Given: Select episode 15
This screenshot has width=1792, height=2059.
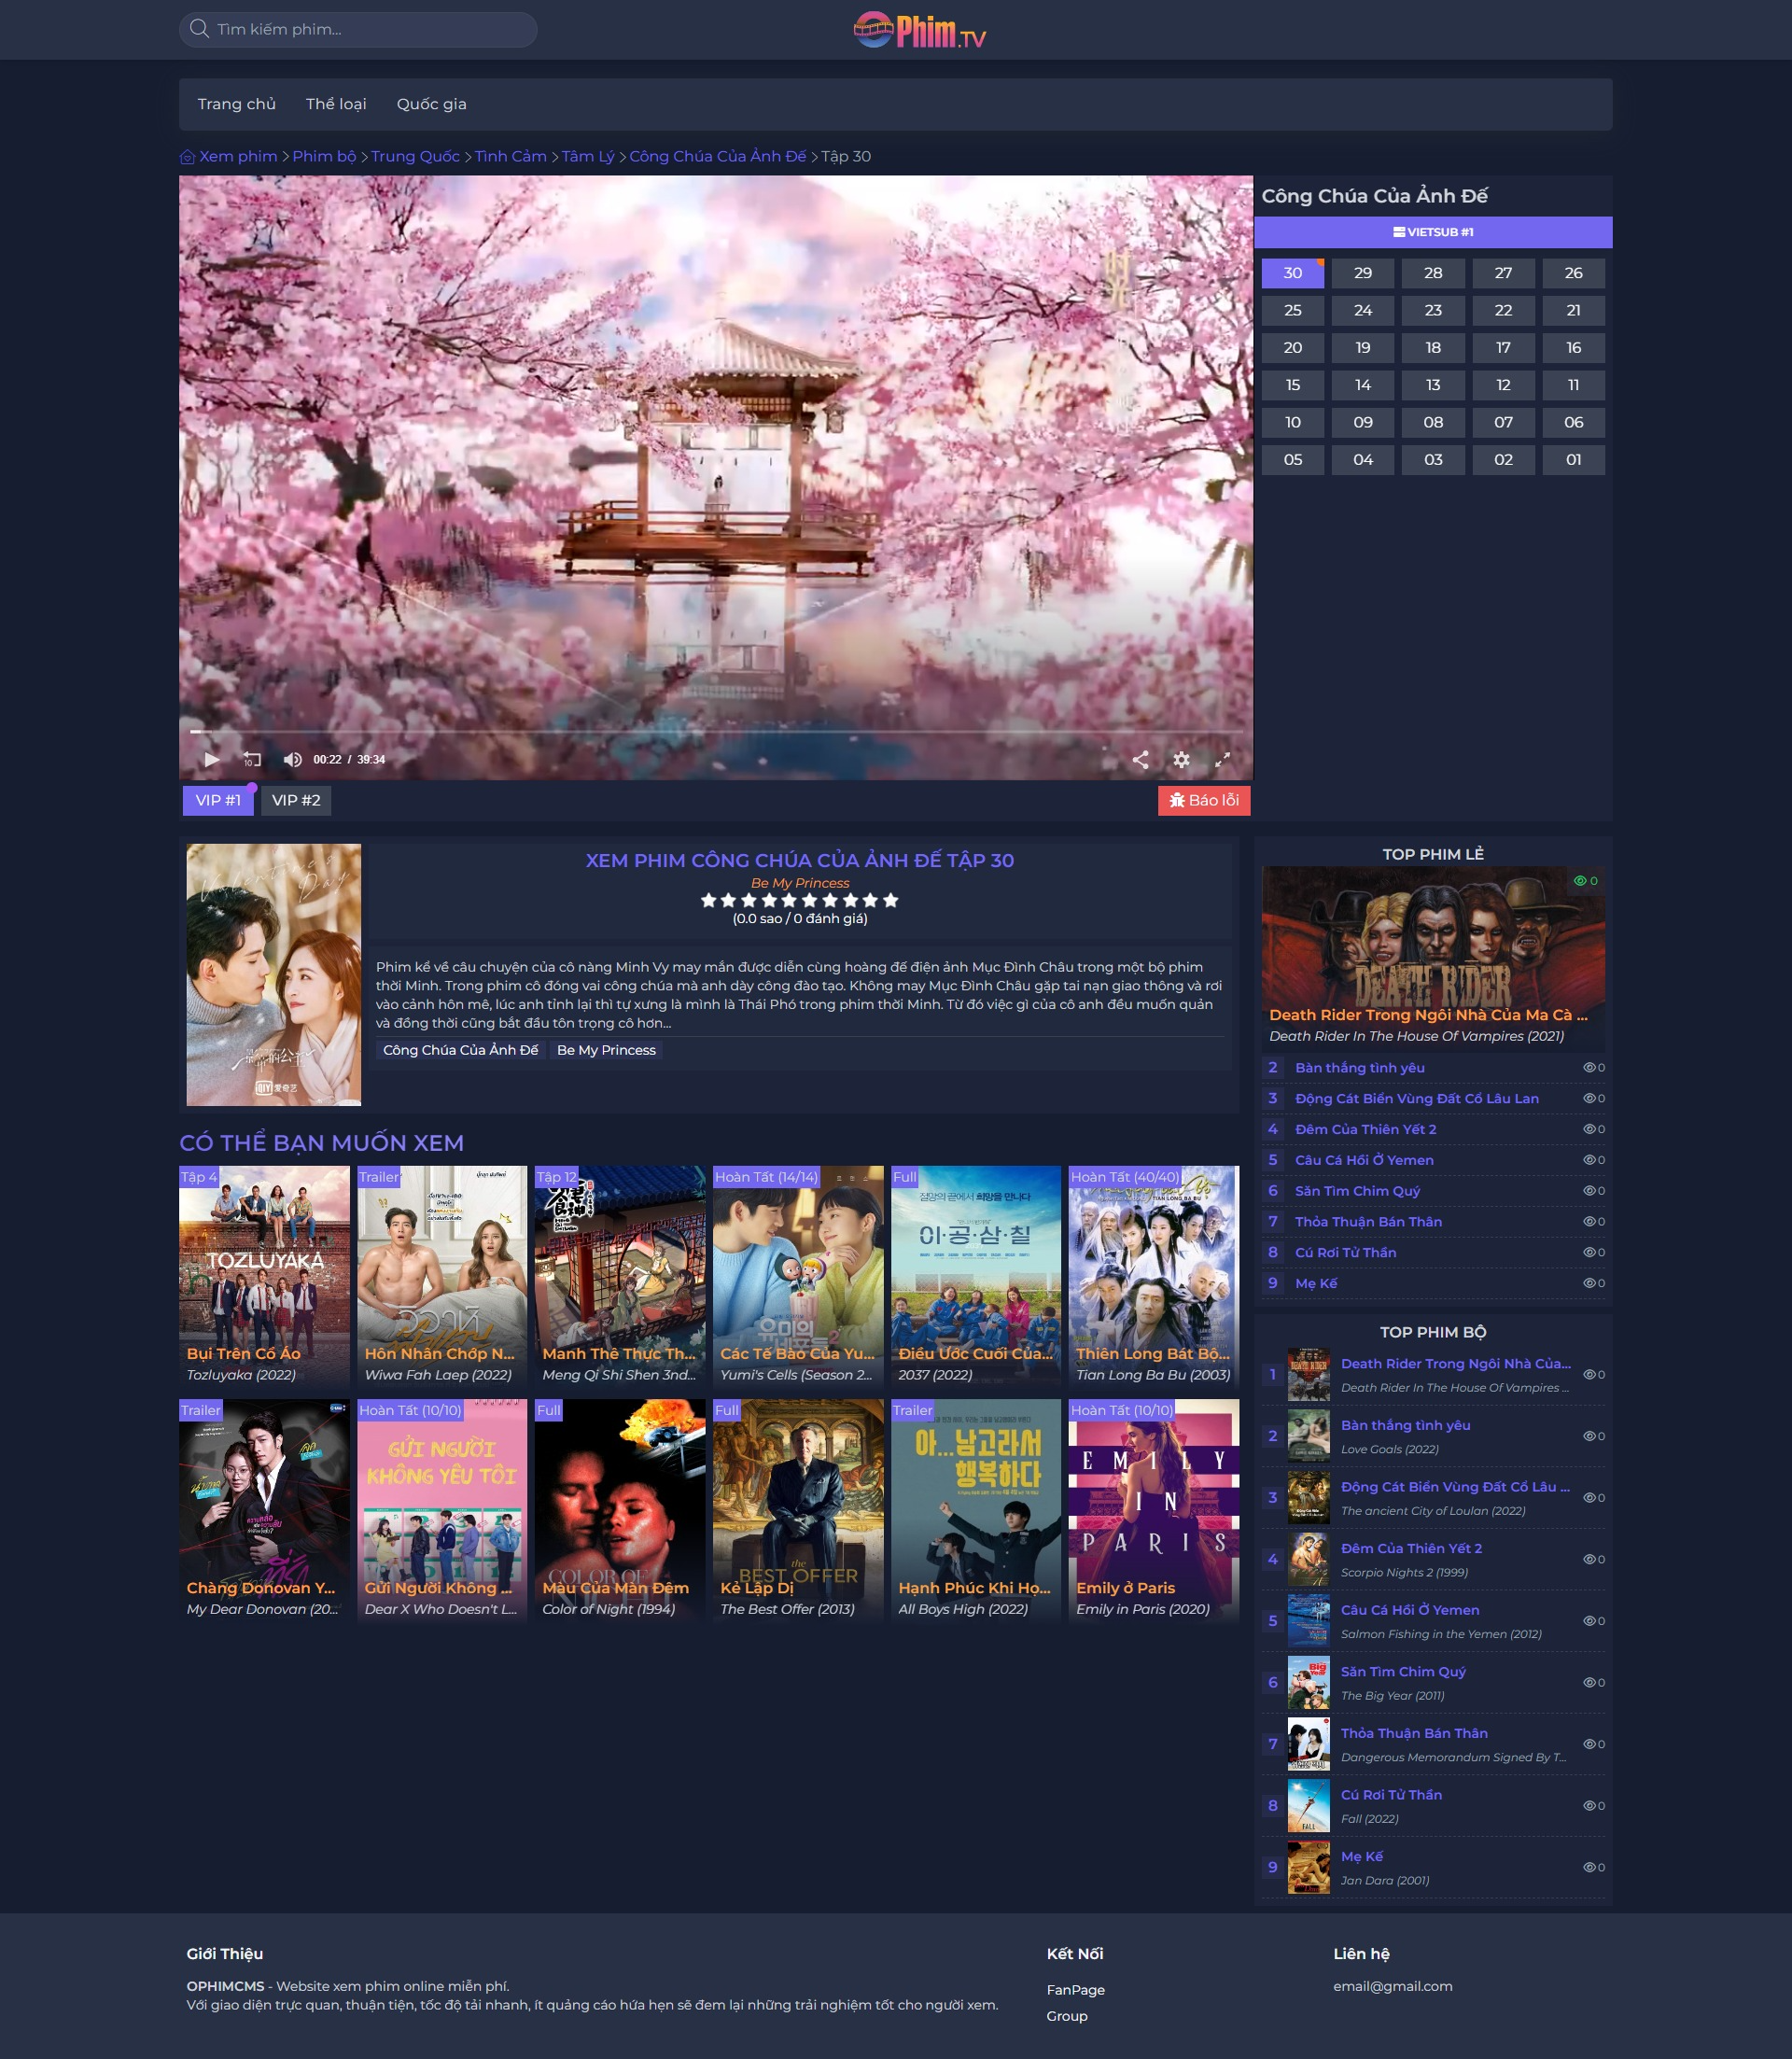Looking at the screenshot, I should (1293, 385).
